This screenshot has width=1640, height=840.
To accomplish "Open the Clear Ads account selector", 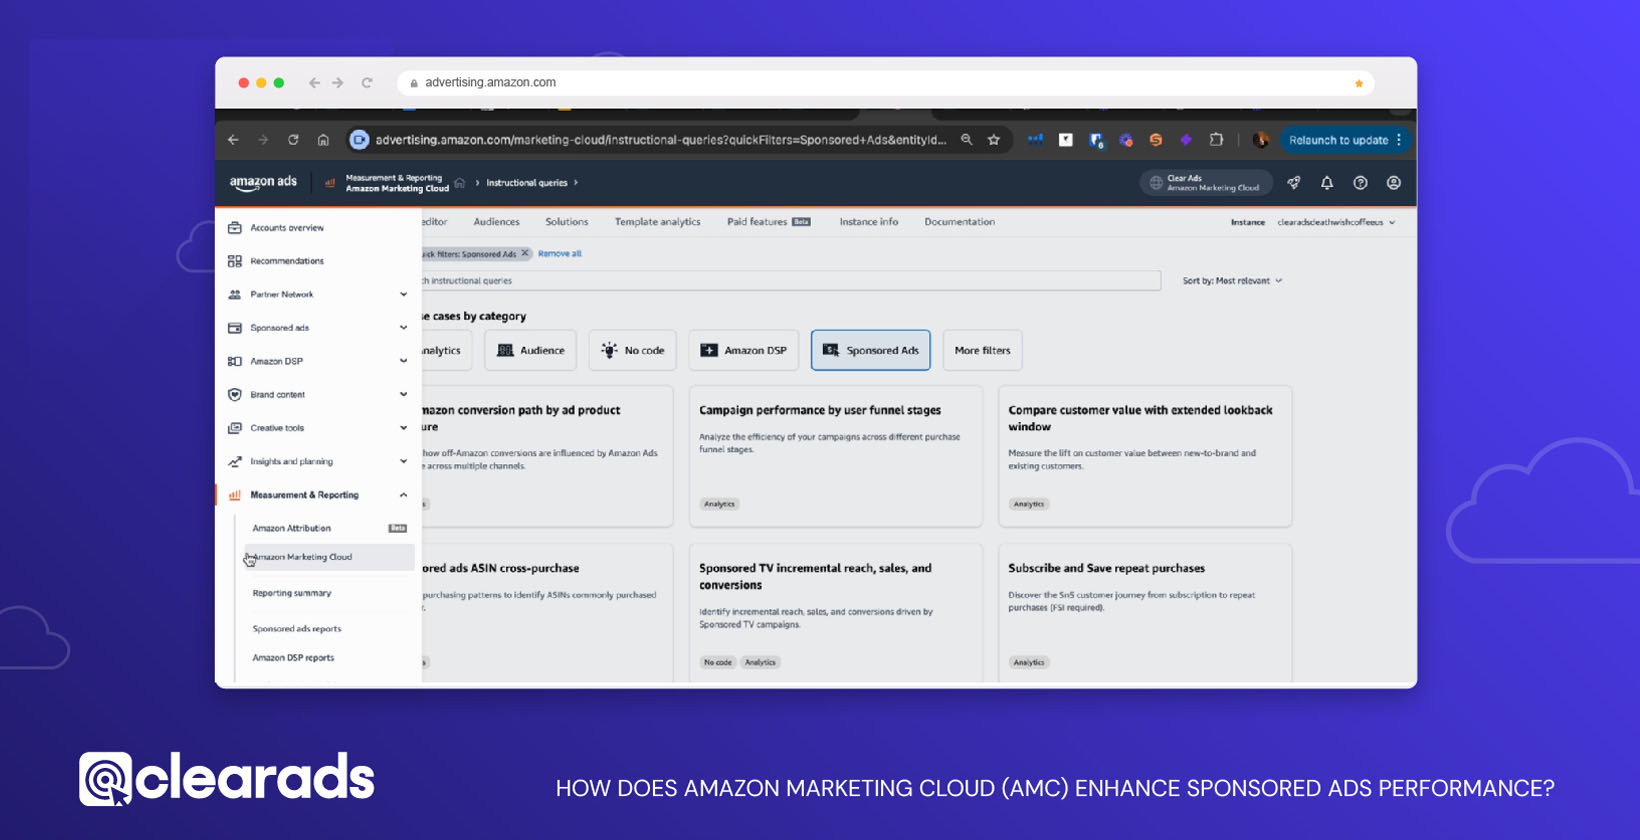I will pos(1206,183).
